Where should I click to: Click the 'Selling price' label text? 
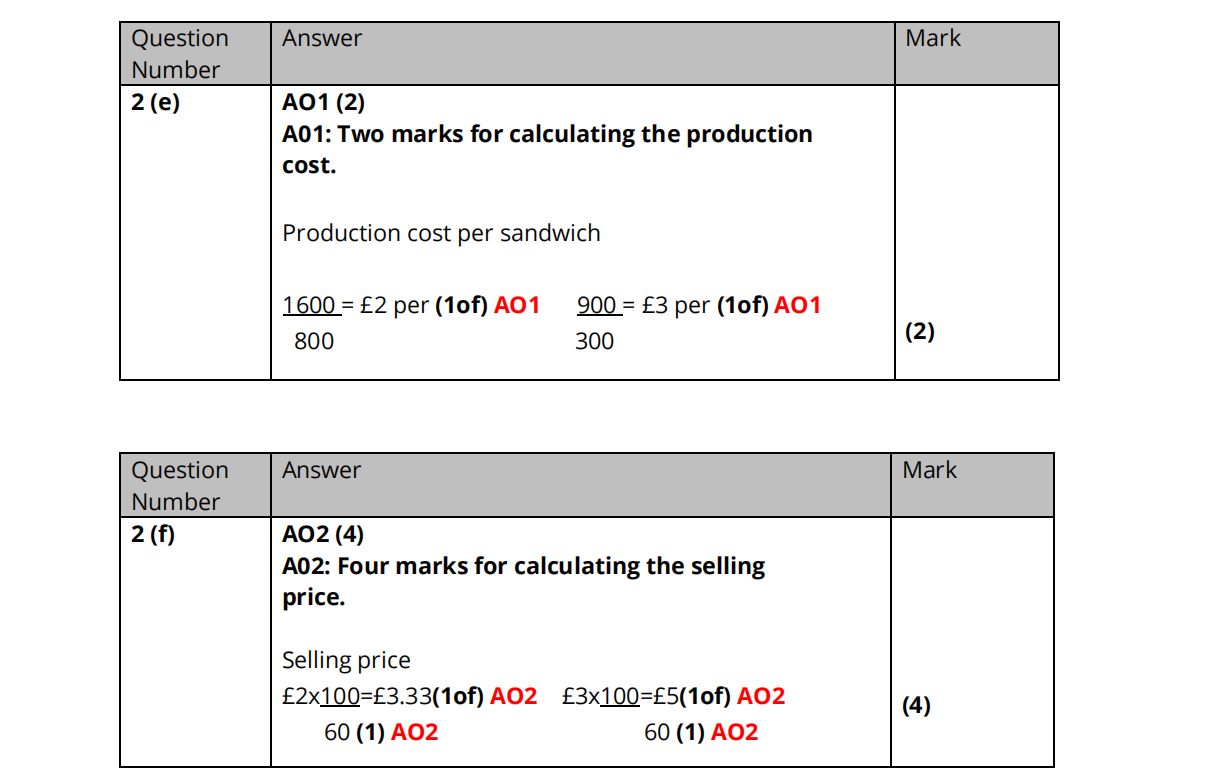(x=346, y=660)
